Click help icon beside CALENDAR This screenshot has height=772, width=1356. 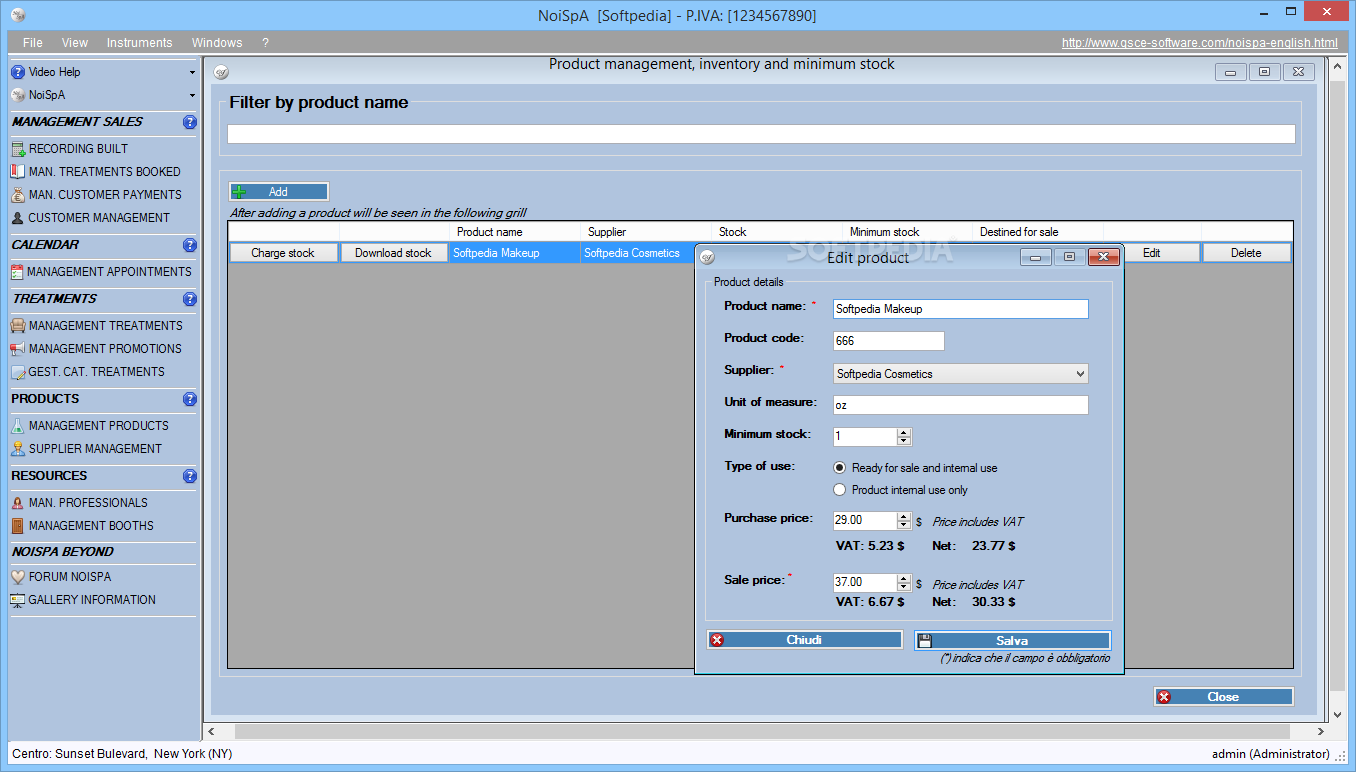190,245
